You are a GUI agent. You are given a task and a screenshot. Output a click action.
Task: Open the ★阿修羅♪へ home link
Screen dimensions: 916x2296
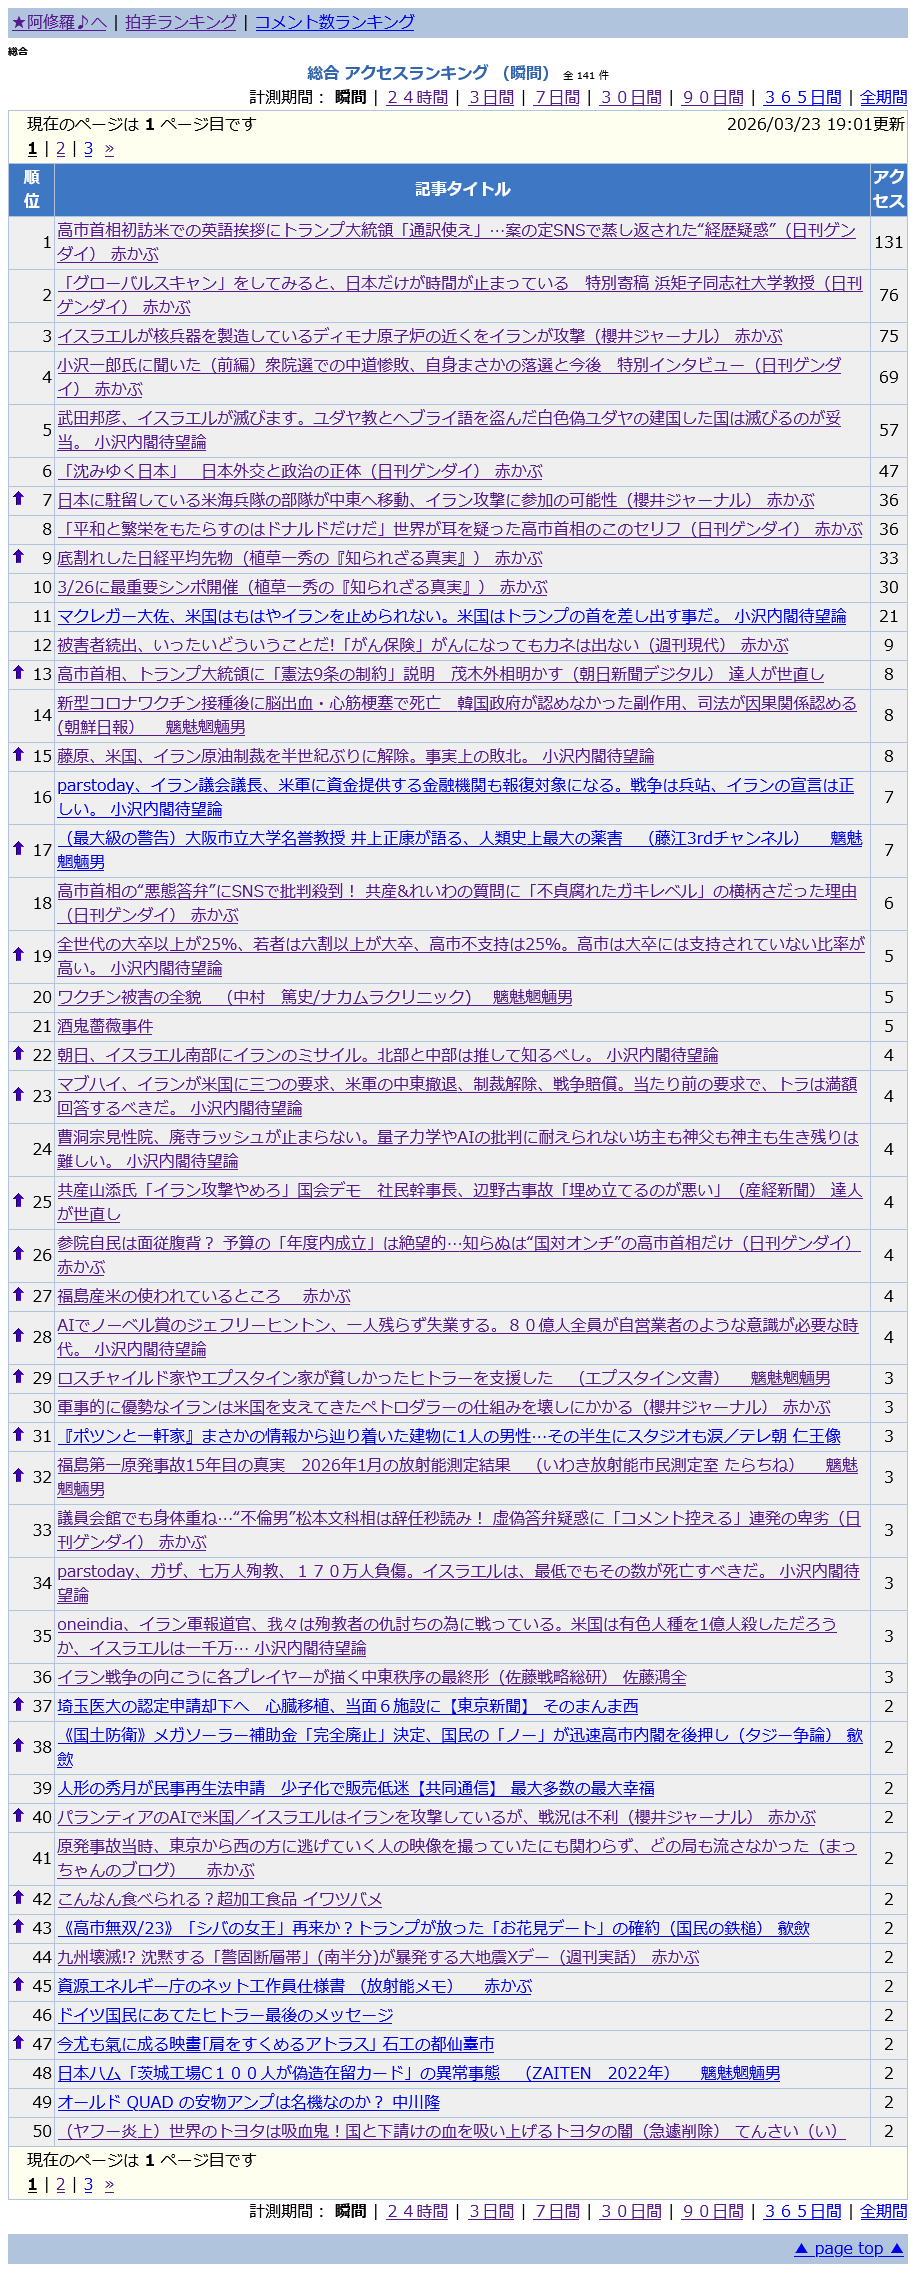(x=59, y=22)
